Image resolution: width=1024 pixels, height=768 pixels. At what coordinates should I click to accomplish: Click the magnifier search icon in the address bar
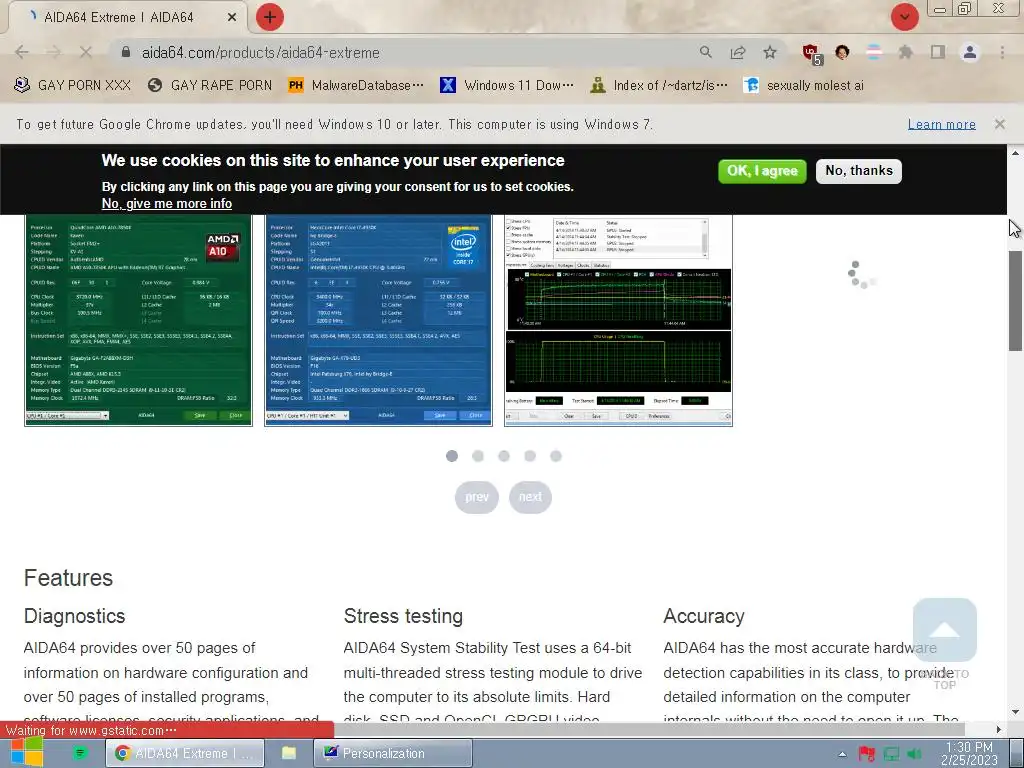pos(705,52)
